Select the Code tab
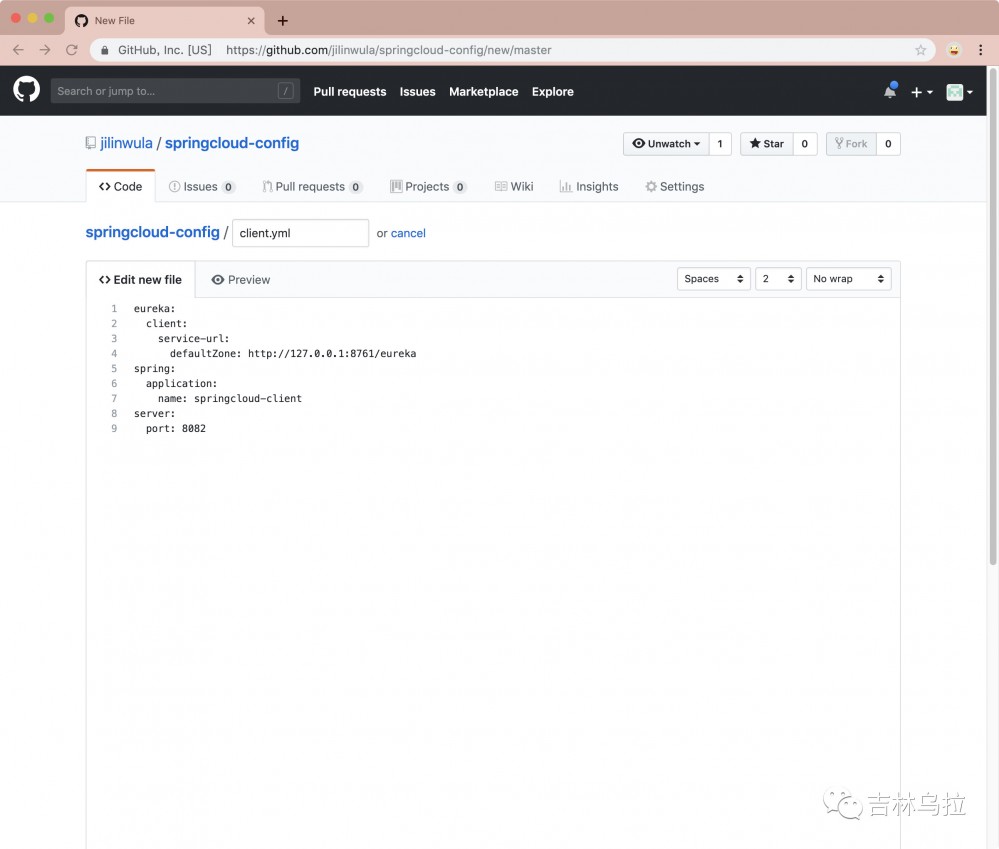The width and height of the screenshot is (999, 849). 120,187
